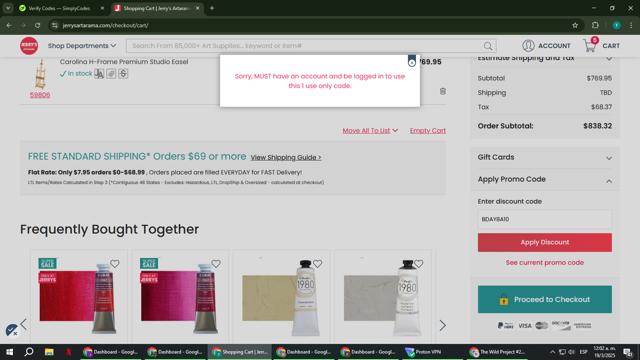The image size is (640, 360).
Task: Open the beige 1980 paint product image
Action: [281, 298]
